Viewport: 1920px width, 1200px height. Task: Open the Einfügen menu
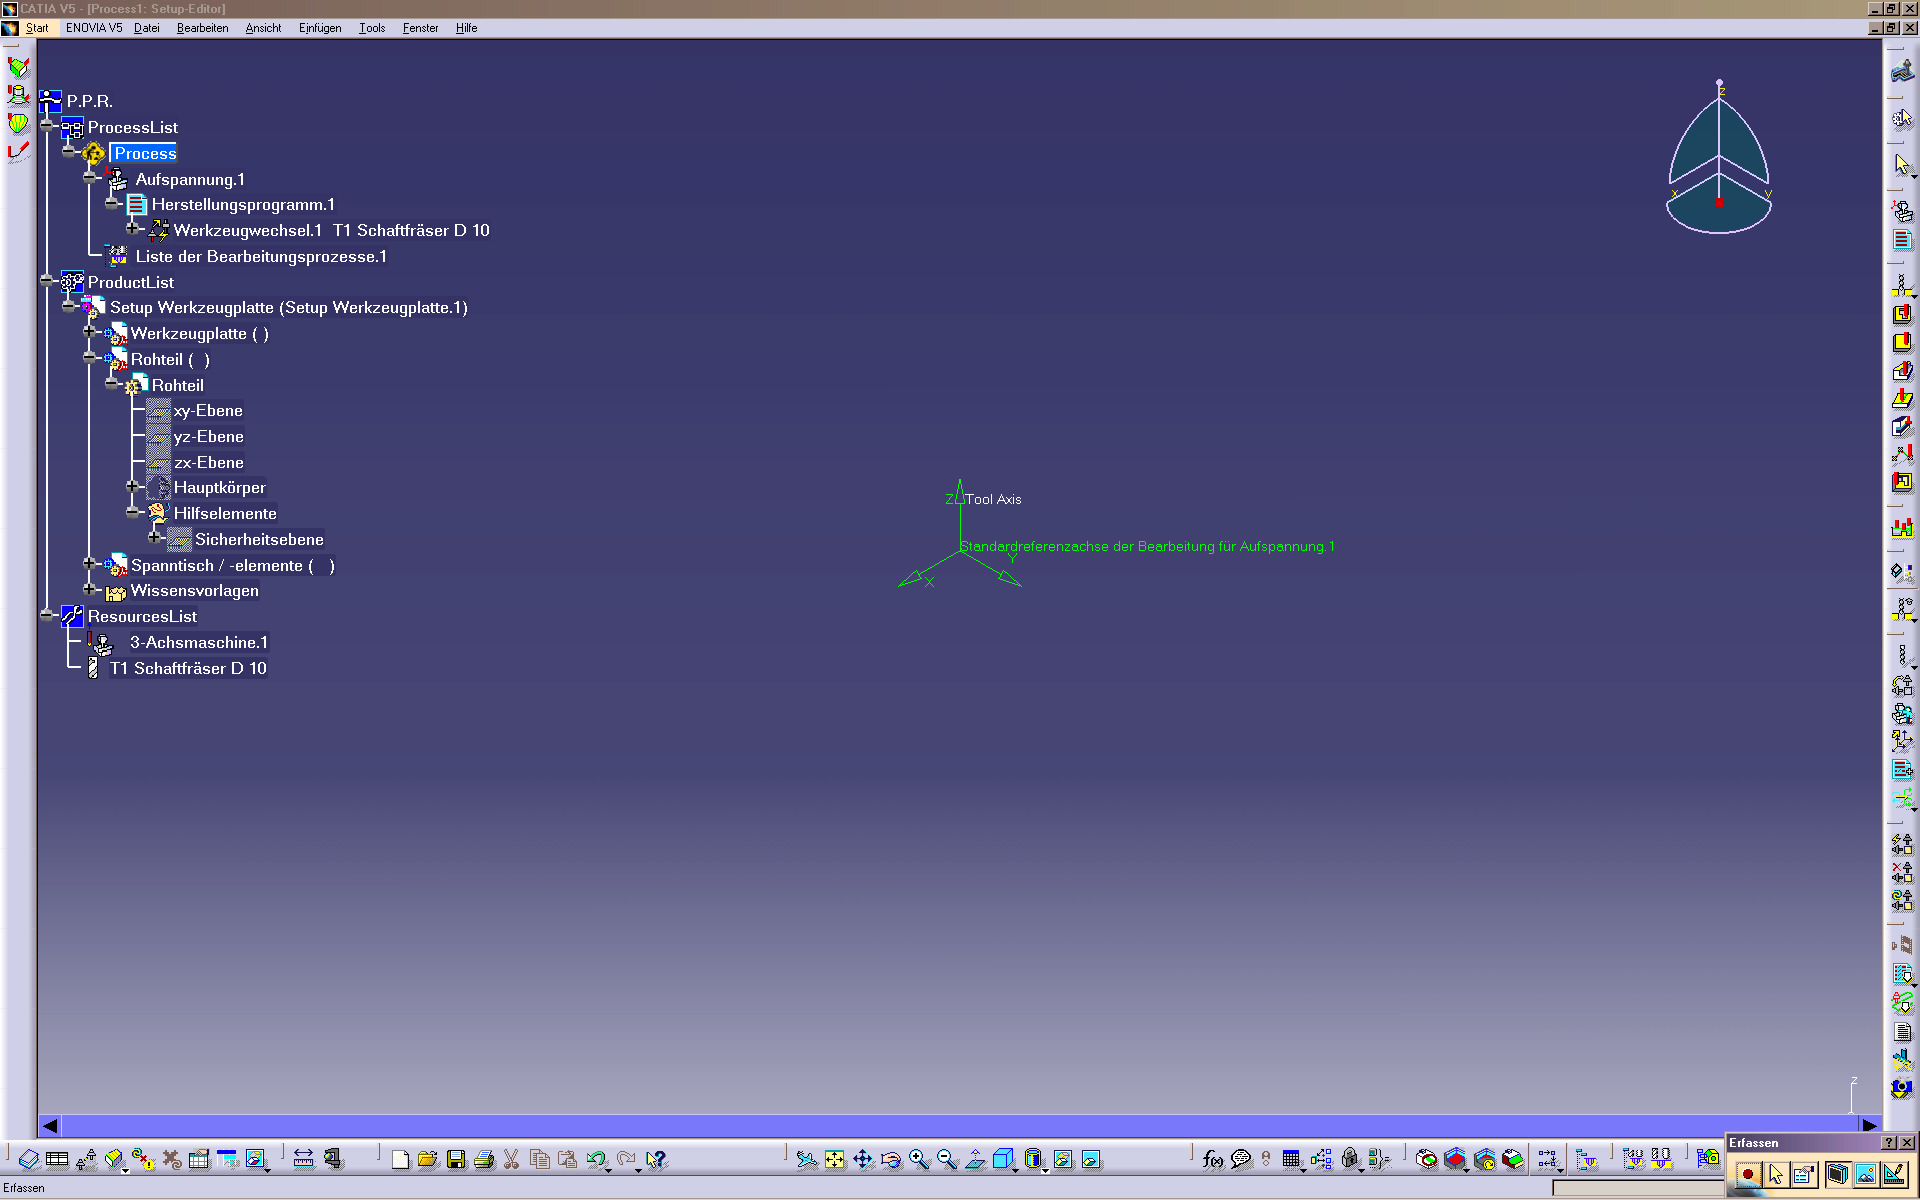click(320, 28)
